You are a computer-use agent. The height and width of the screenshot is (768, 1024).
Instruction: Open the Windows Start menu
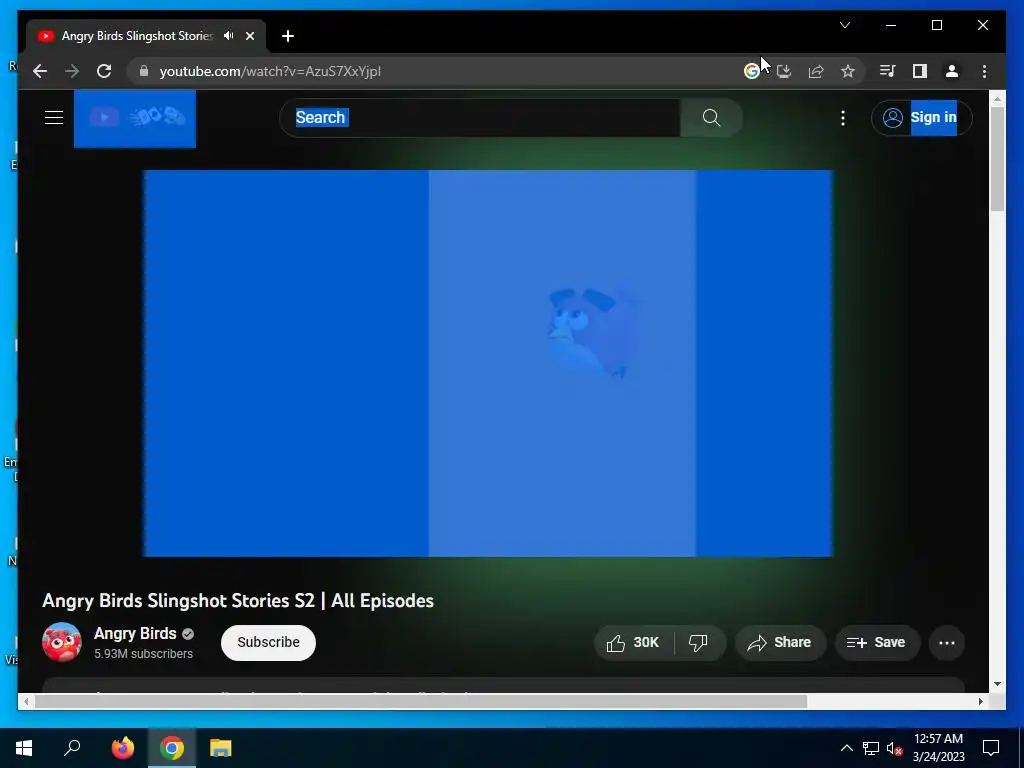pos(24,748)
